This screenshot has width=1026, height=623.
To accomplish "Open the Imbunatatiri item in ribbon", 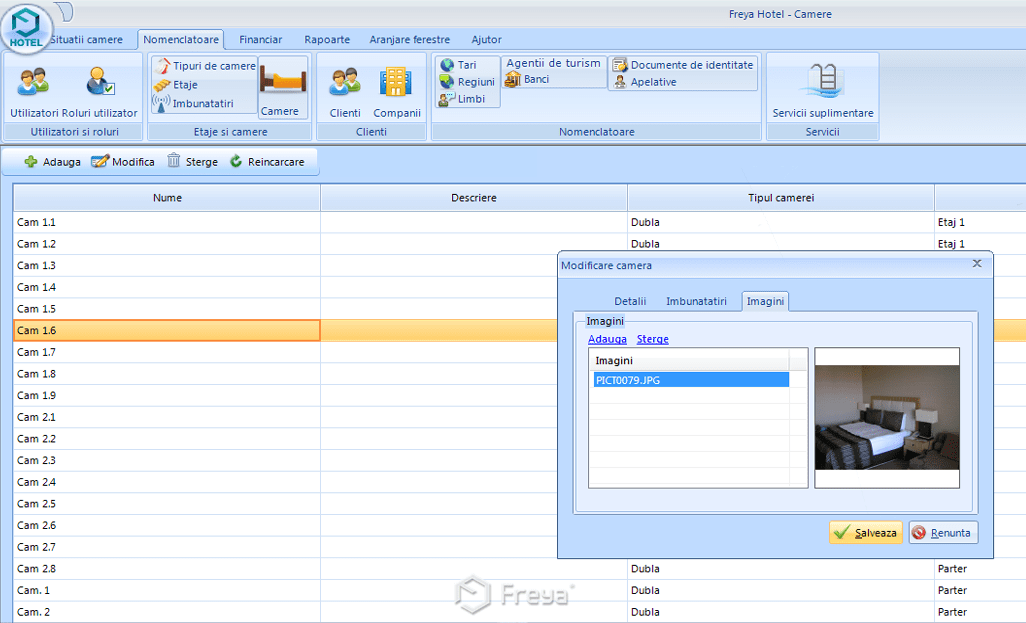I will pos(194,103).
